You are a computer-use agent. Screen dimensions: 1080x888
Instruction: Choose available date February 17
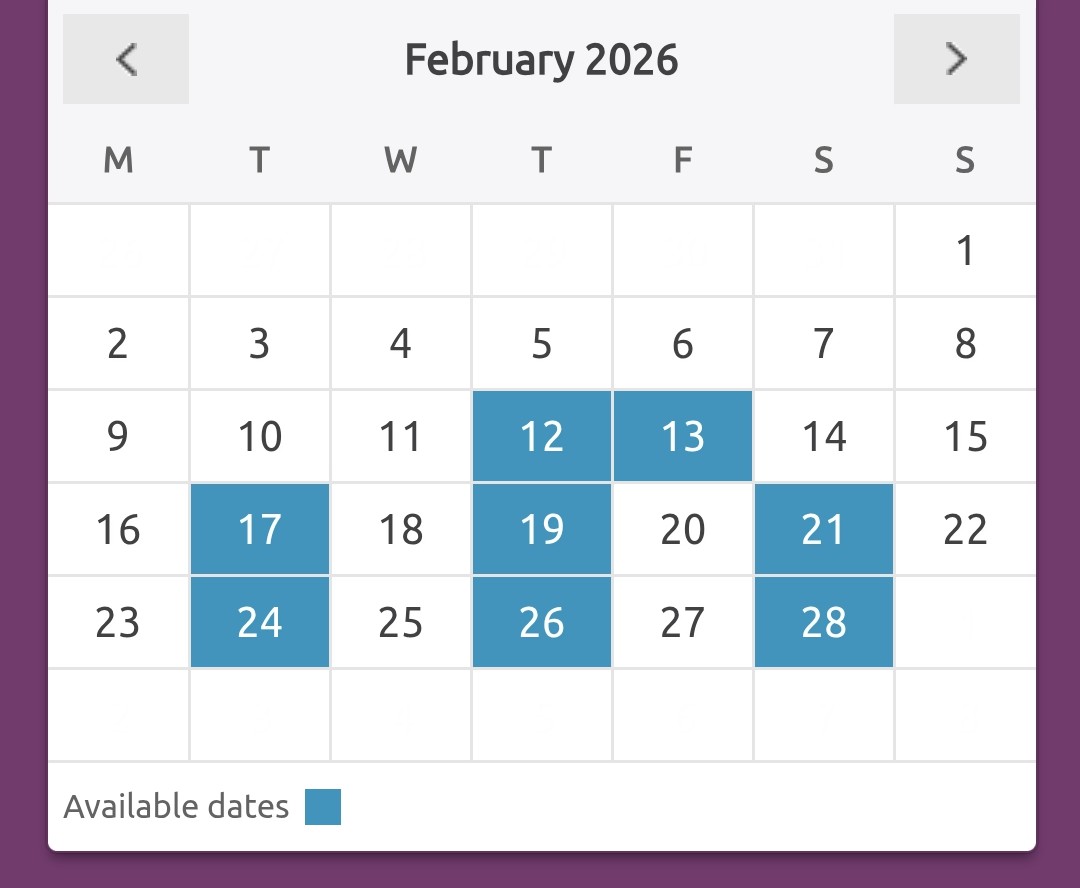coord(260,529)
